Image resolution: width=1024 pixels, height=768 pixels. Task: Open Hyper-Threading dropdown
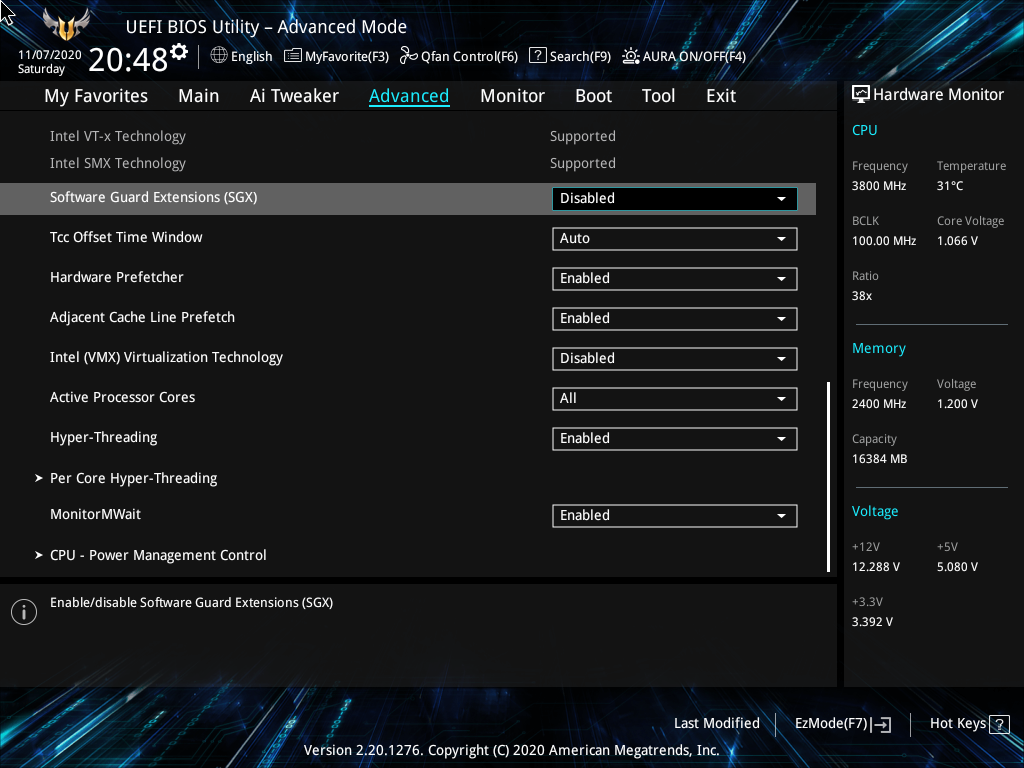(x=675, y=438)
